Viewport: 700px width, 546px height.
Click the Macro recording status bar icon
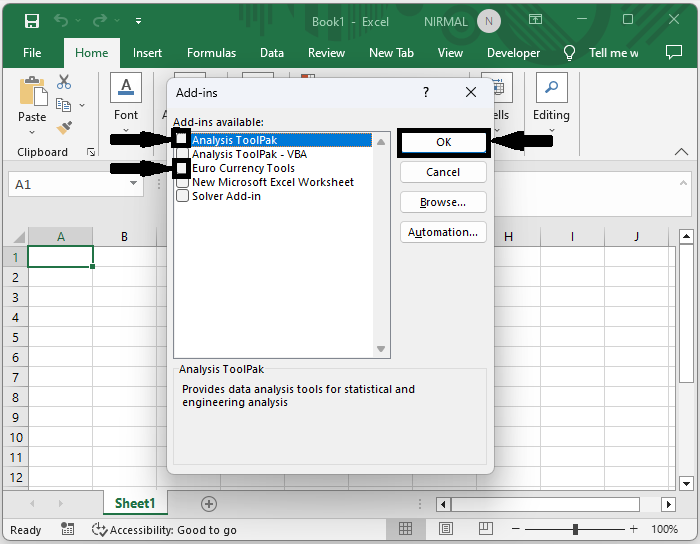(x=67, y=529)
